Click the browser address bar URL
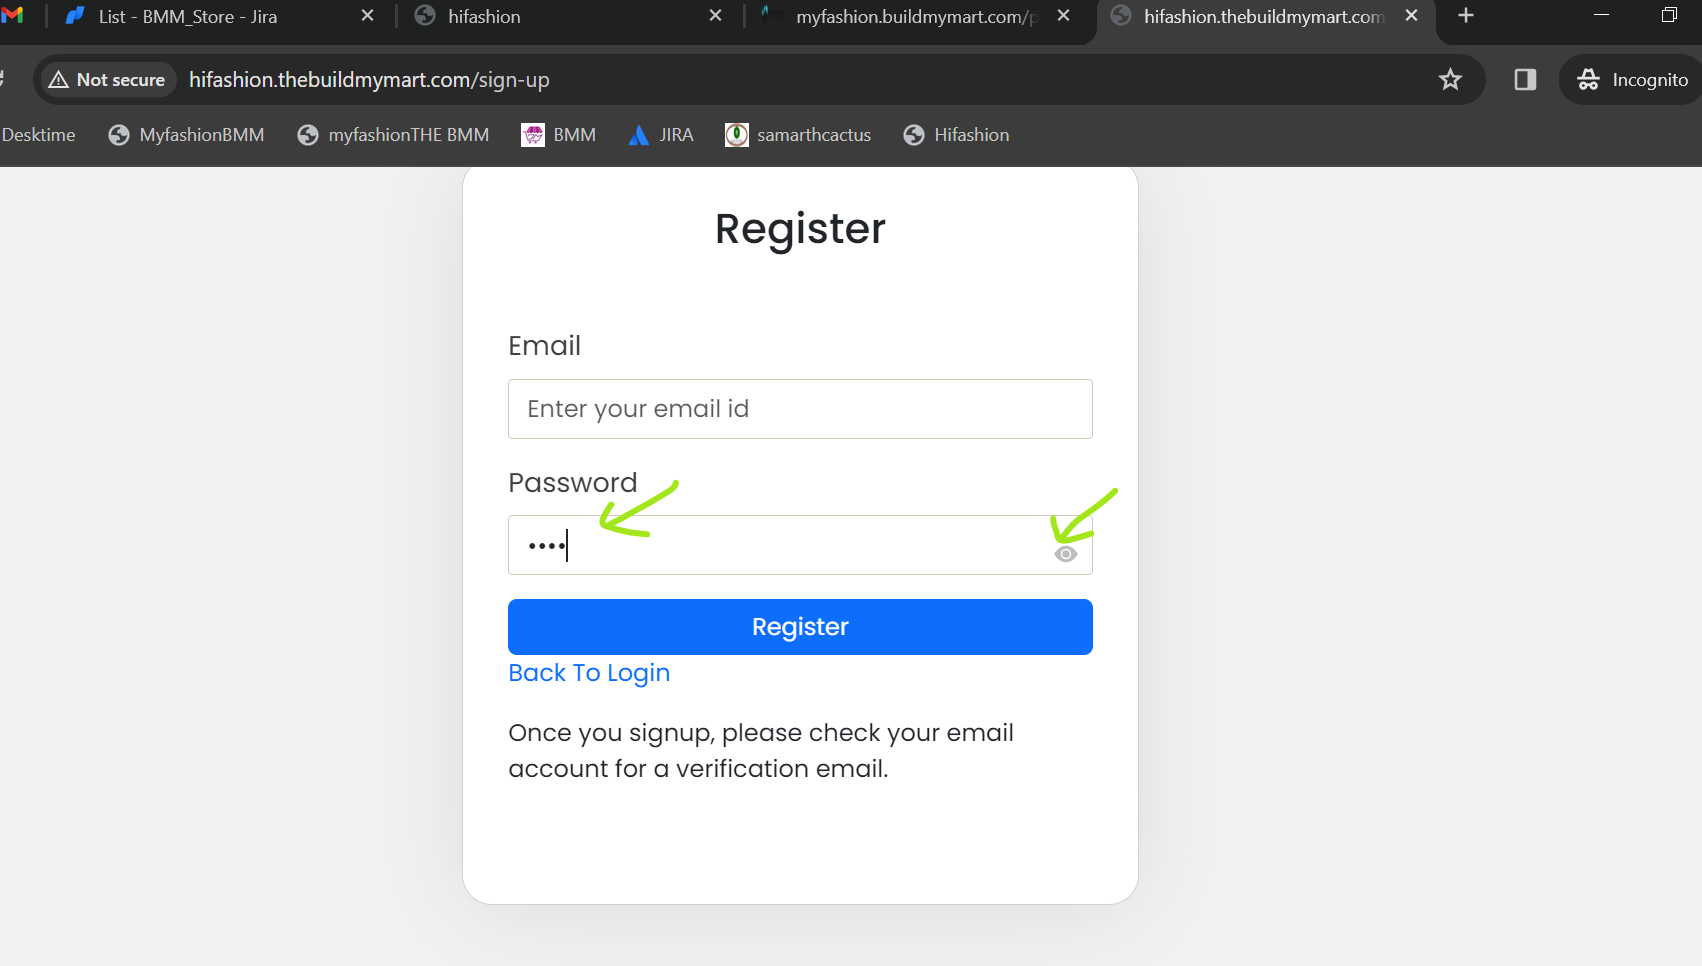 pos(369,80)
